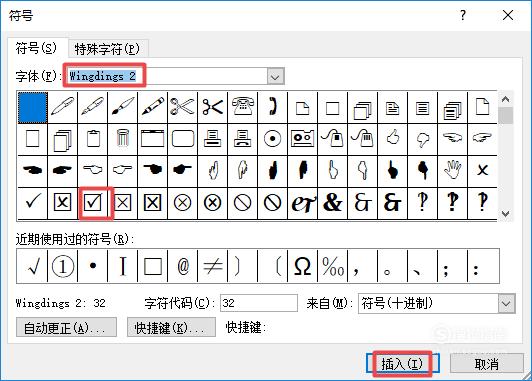Viewport: 532px width, 381px height.
Task: Click the 取消 button
Action: tap(487, 364)
